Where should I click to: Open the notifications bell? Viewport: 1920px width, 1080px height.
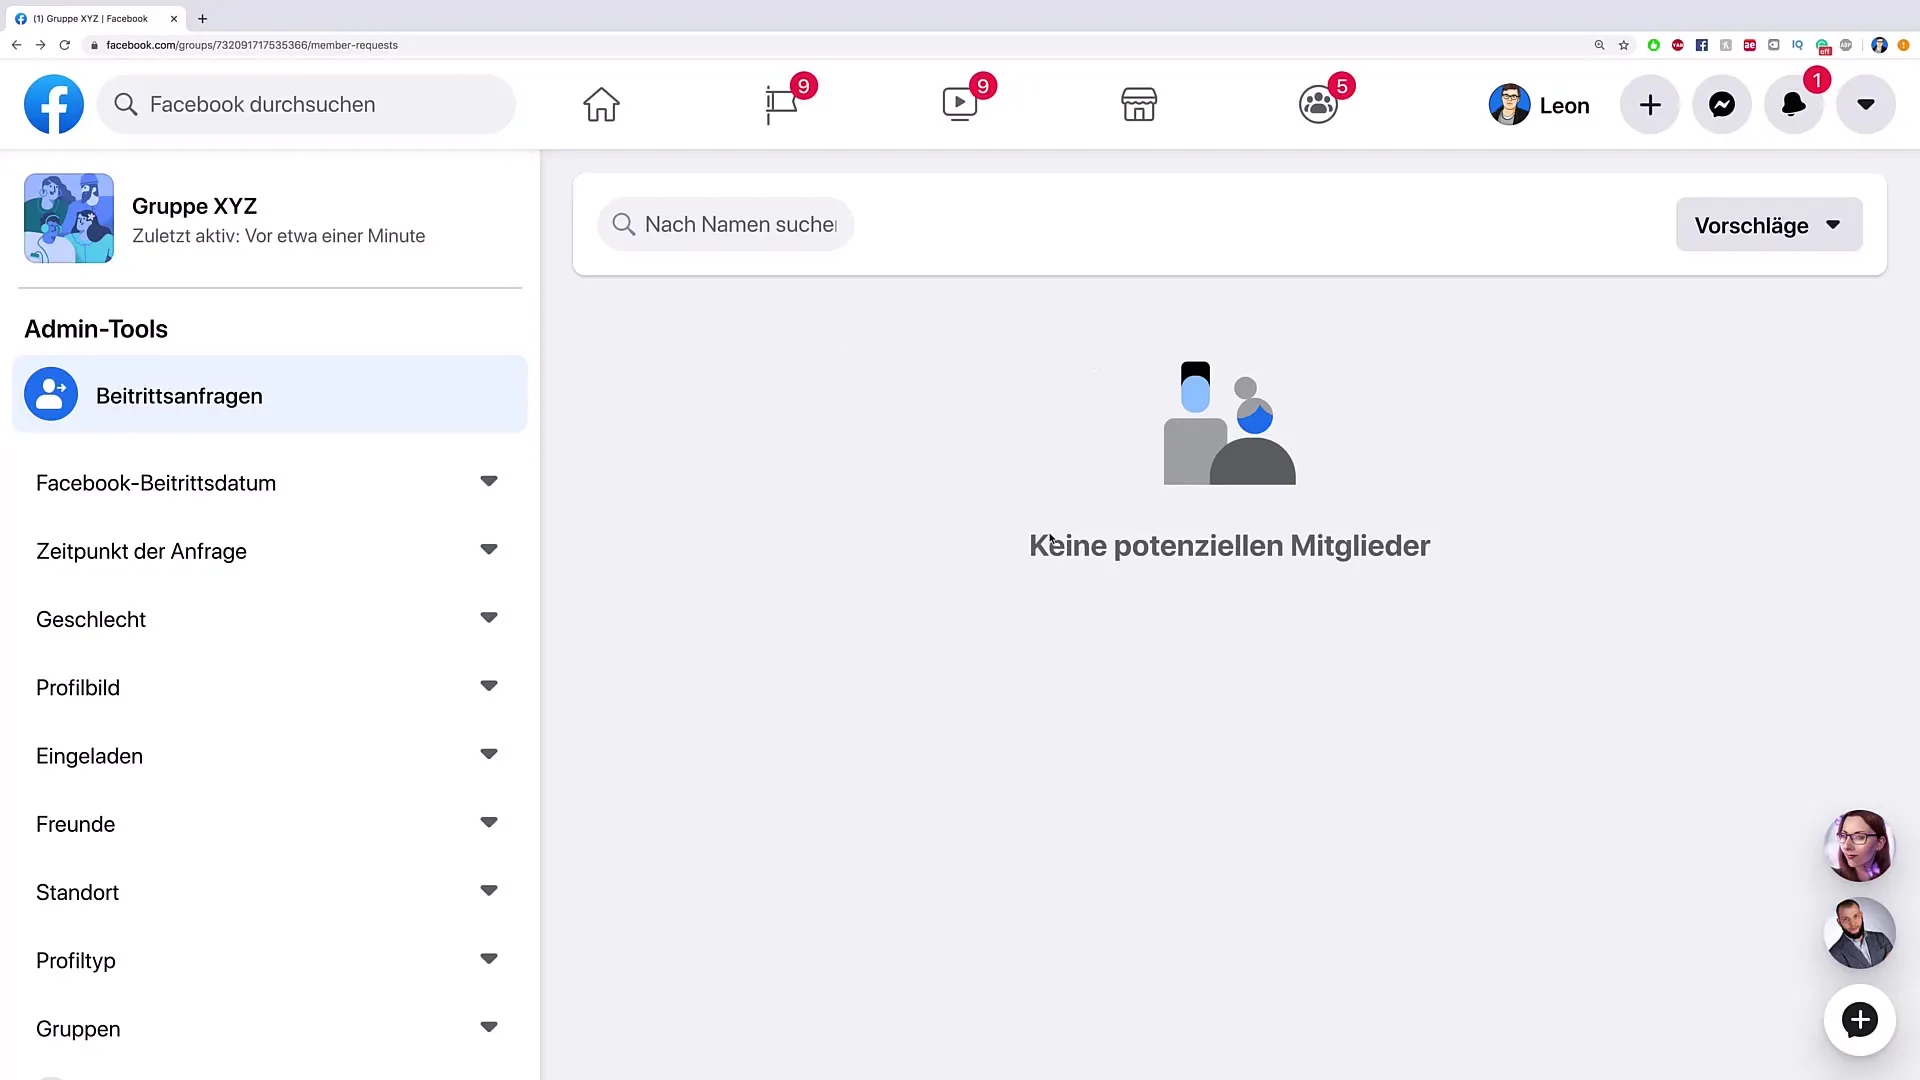pos(1794,104)
